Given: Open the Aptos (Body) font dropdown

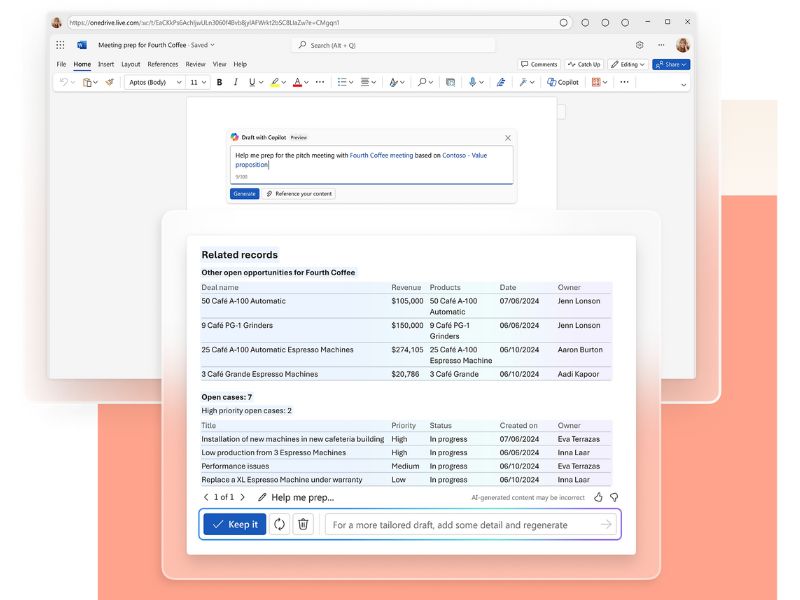Looking at the screenshot, I should pyautogui.click(x=154, y=82).
